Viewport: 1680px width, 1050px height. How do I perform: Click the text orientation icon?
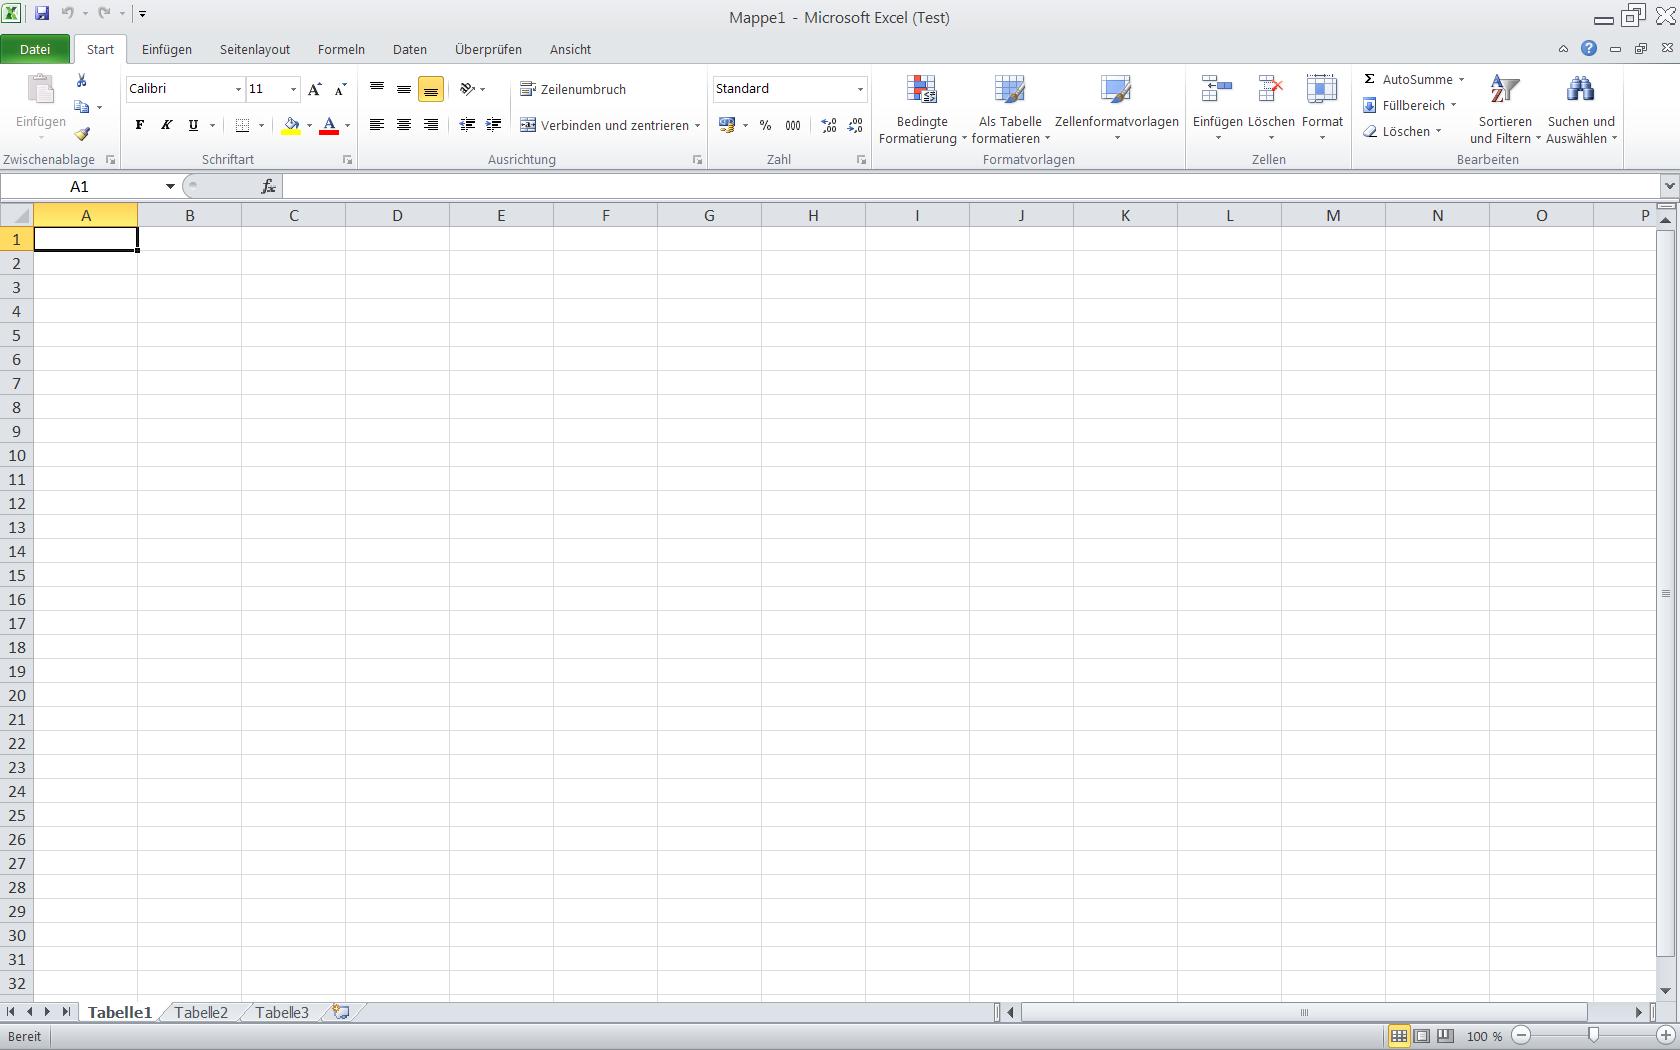[467, 89]
